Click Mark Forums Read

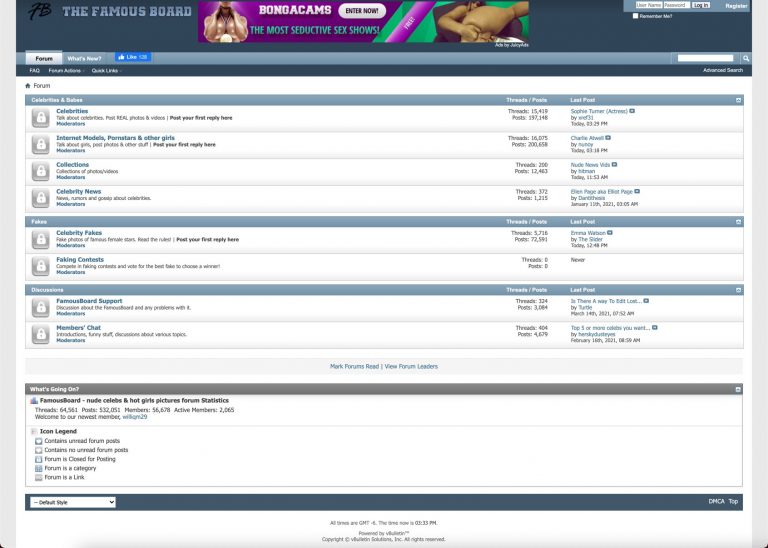click(x=354, y=366)
